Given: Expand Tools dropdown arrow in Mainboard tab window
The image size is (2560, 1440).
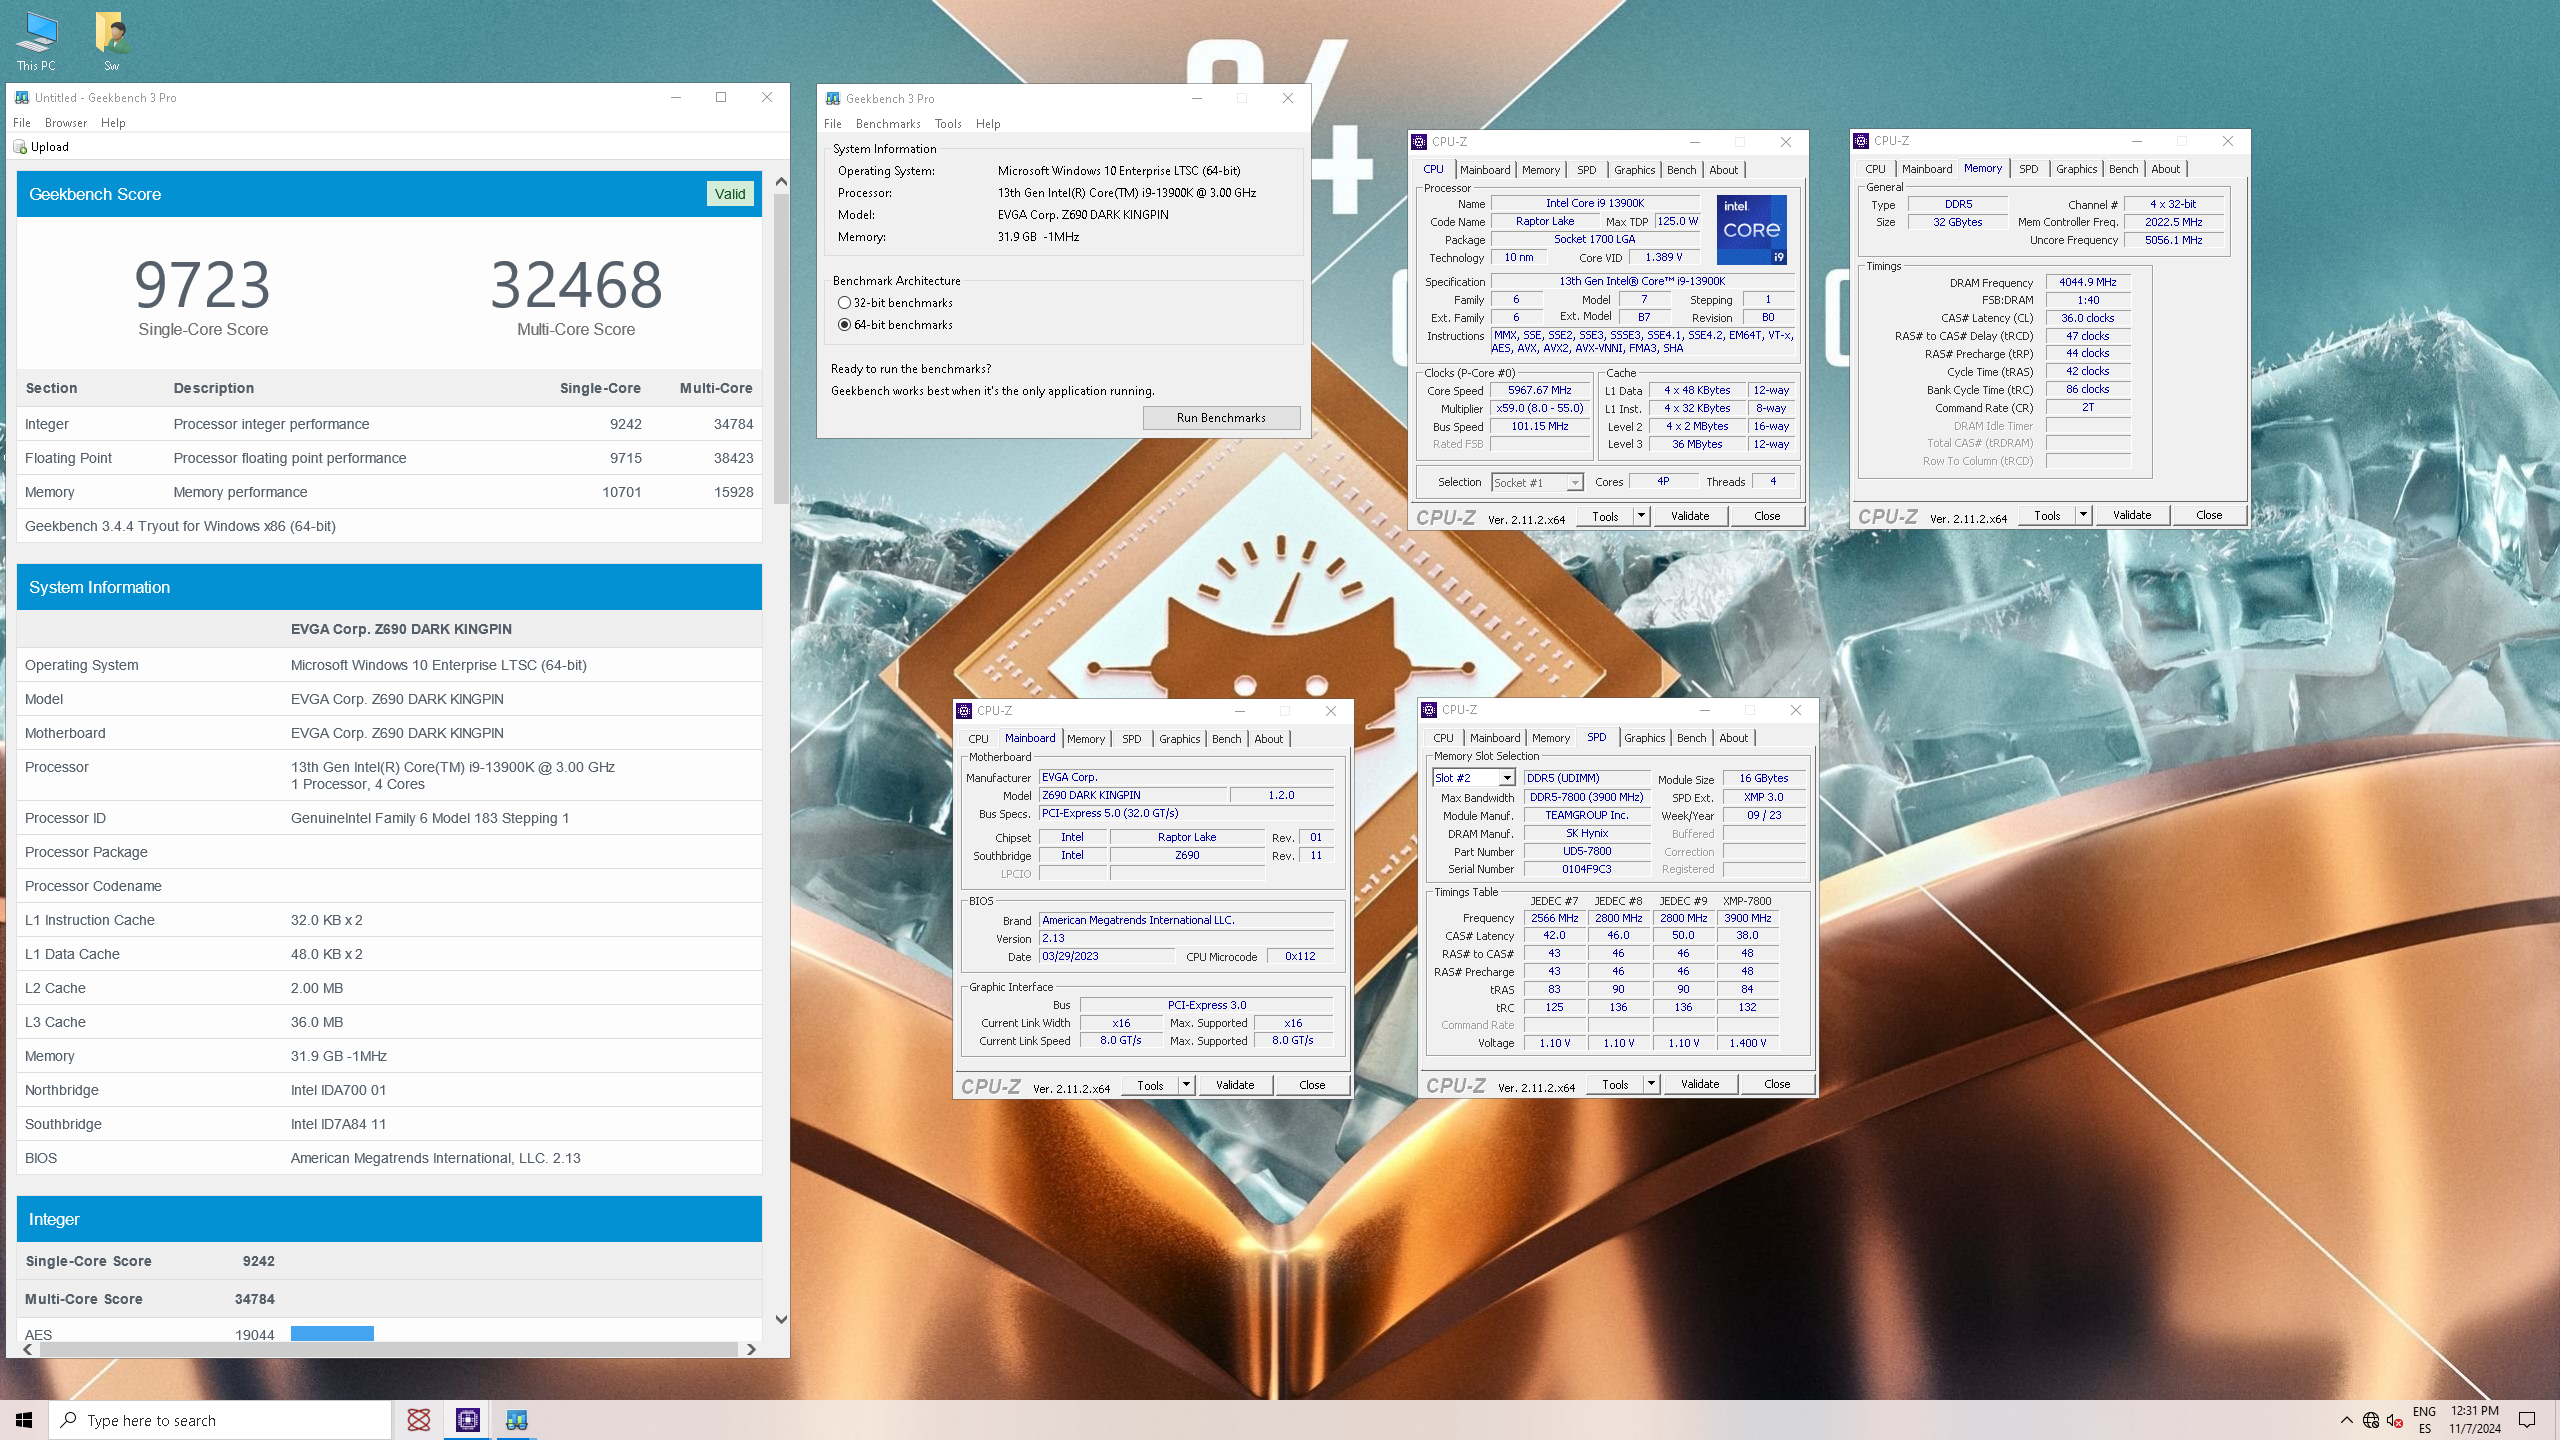Looking at the screenshot, I should 1186,1085.
